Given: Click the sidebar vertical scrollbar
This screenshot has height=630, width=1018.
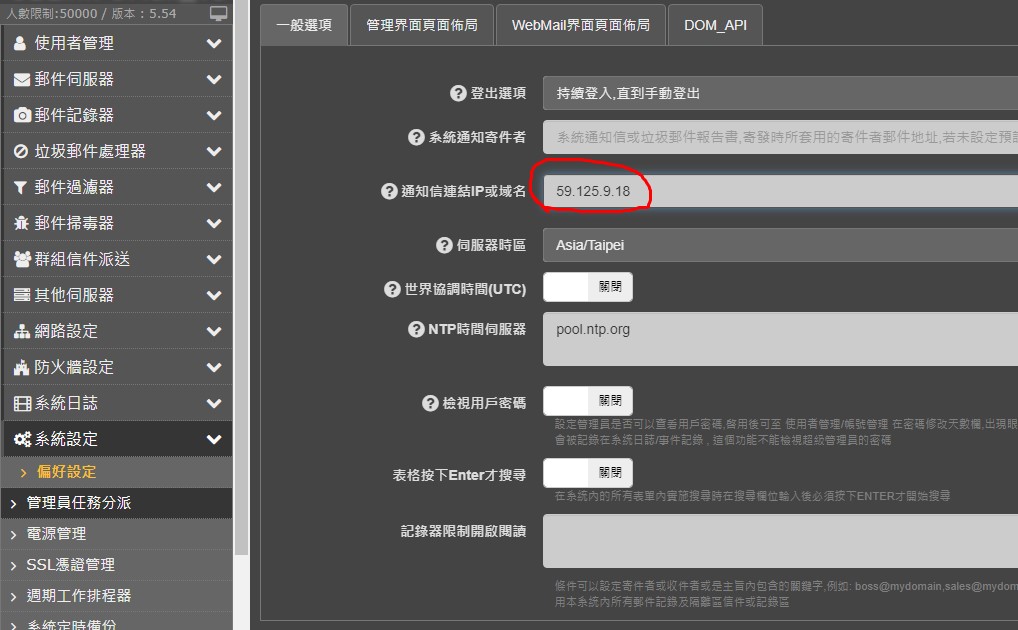Looking at the screenshot, I should tap(240, 300).
